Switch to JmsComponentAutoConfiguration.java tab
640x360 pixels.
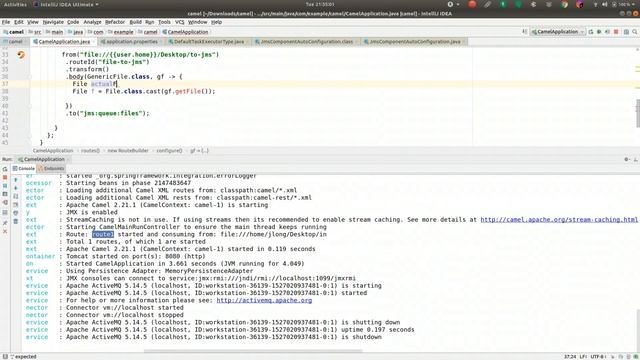415,42
